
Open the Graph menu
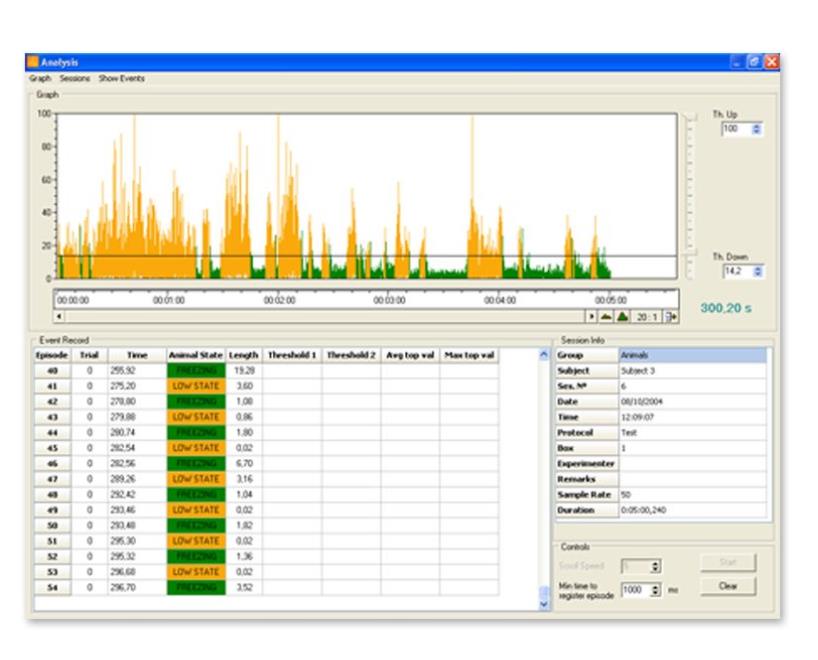(40, 78)
